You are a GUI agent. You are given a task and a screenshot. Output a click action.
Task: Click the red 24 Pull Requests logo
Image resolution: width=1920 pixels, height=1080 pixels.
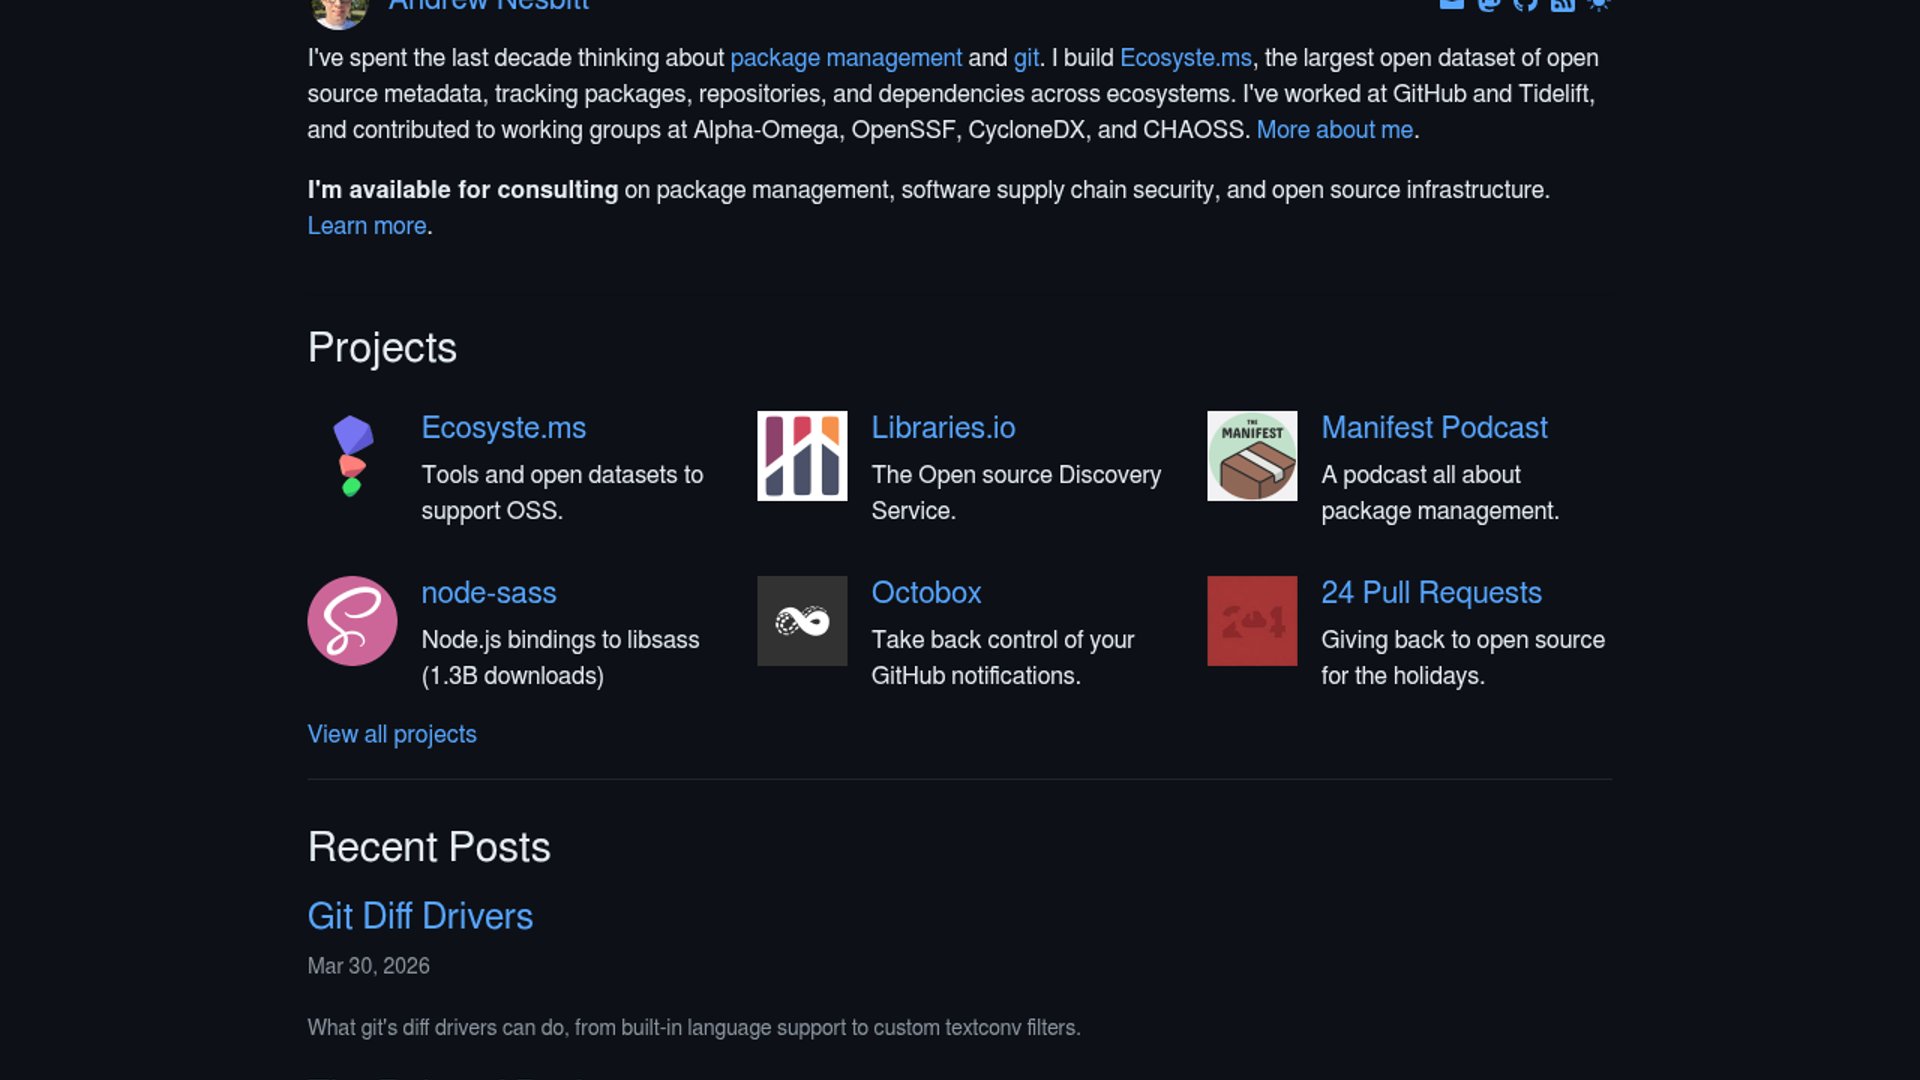pos(1252,621)
